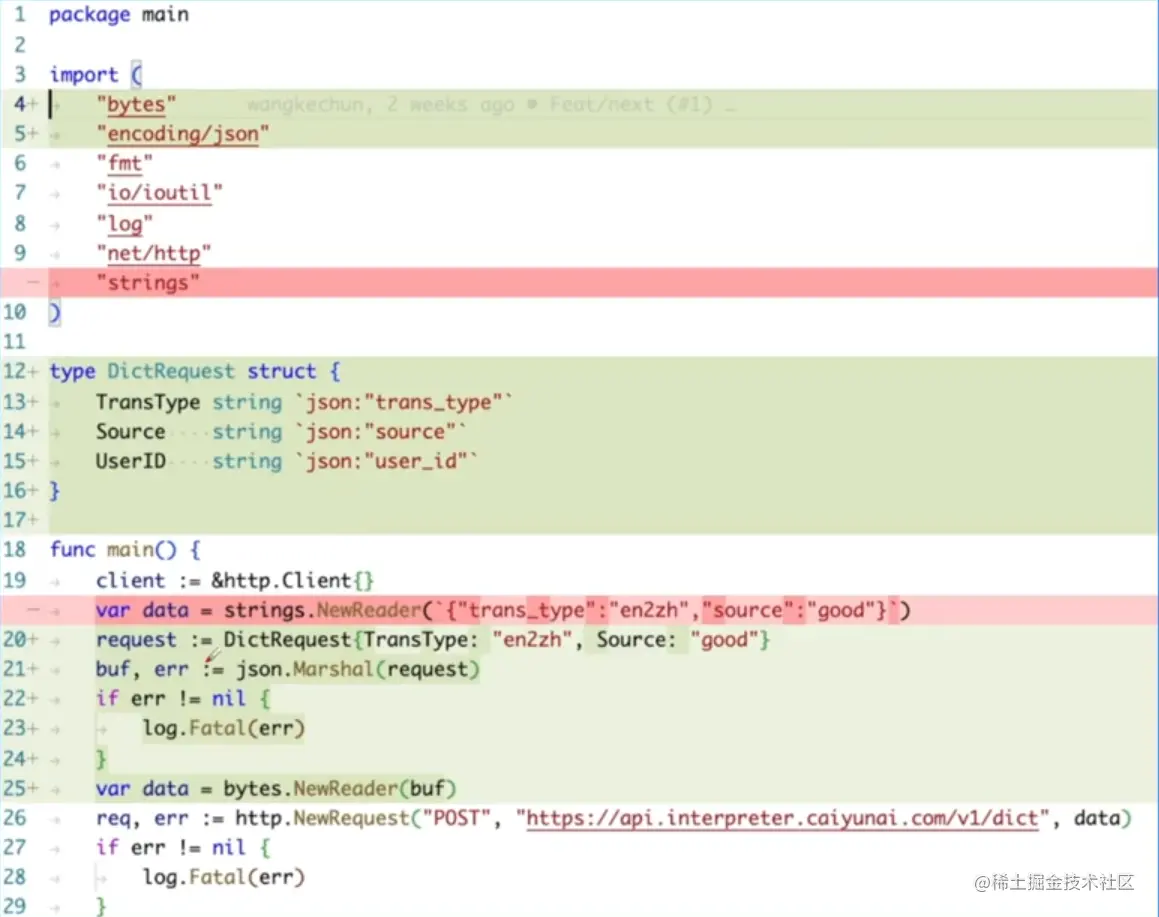Click bytes.NewReader(buf) on line 25
The height and width of the screenshot is (917, 1159).
[x=339, y=788]
